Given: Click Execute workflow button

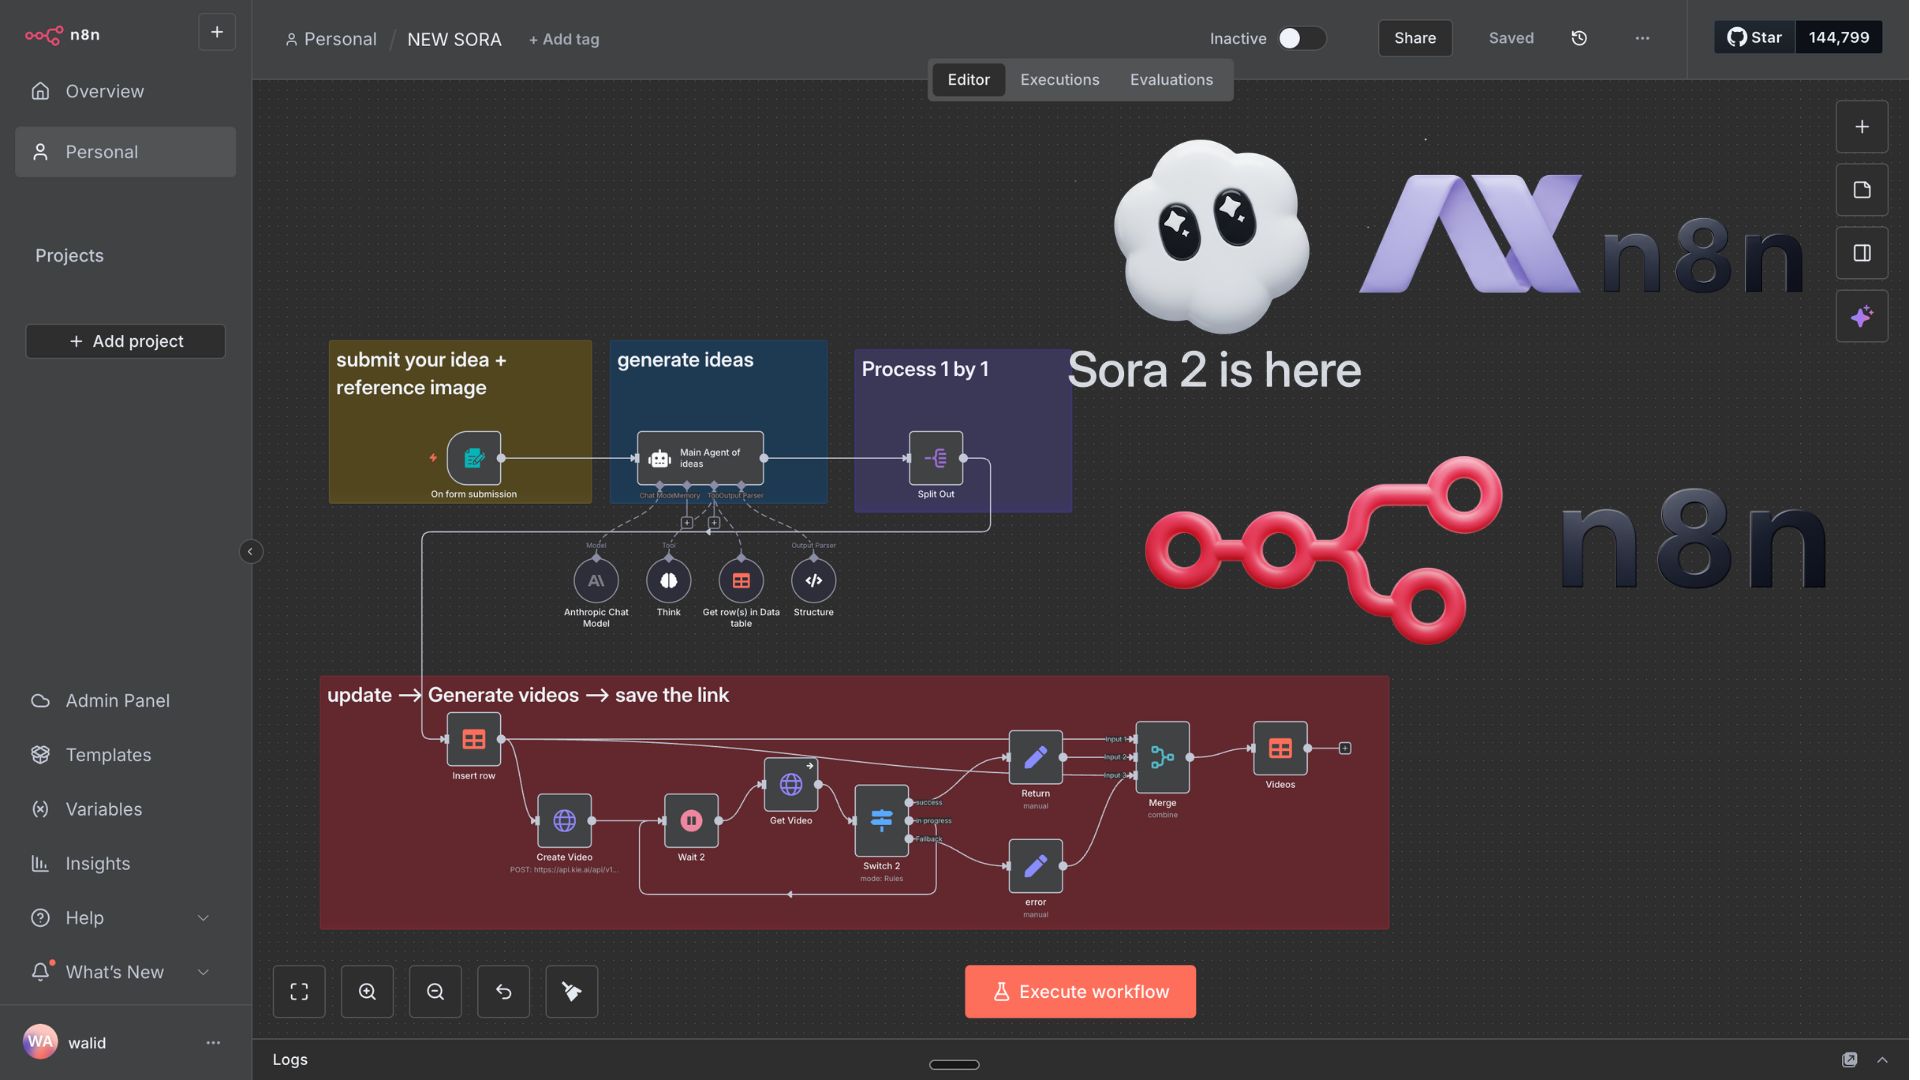Looking at the screenshot, I should [1080, 992].
